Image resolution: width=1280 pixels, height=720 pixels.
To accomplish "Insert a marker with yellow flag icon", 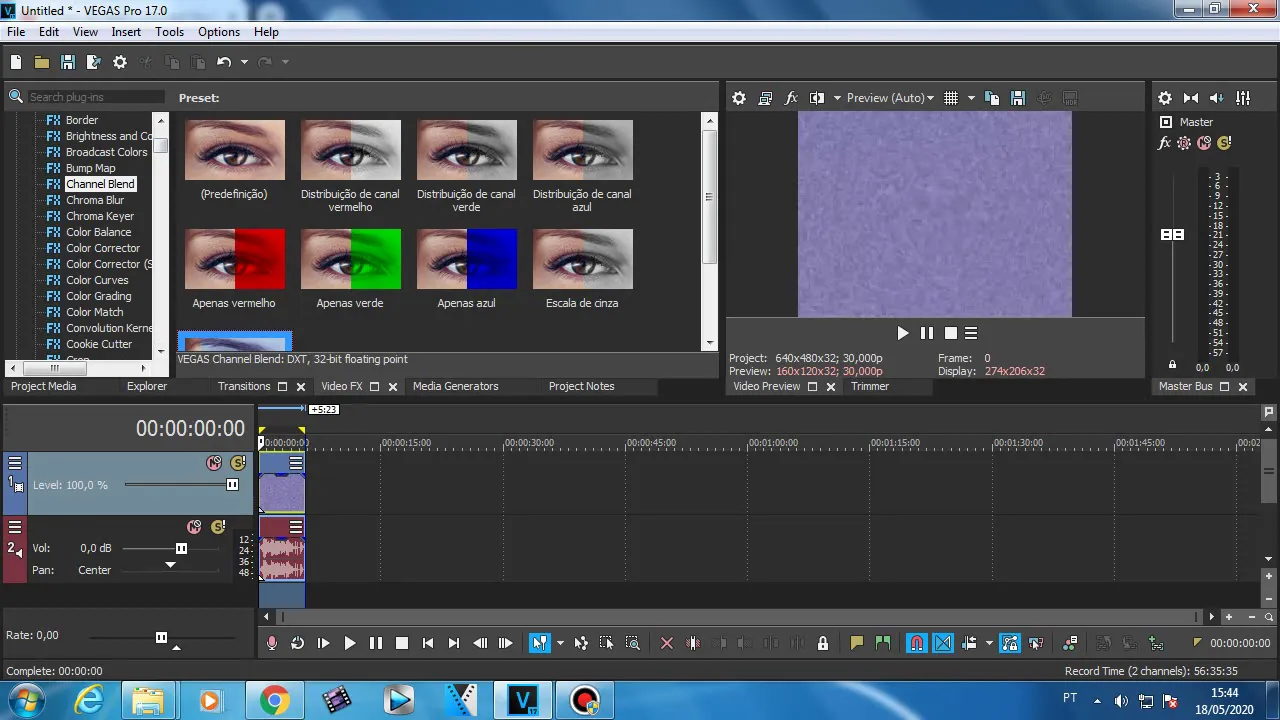I will click(x=857, y=643).
